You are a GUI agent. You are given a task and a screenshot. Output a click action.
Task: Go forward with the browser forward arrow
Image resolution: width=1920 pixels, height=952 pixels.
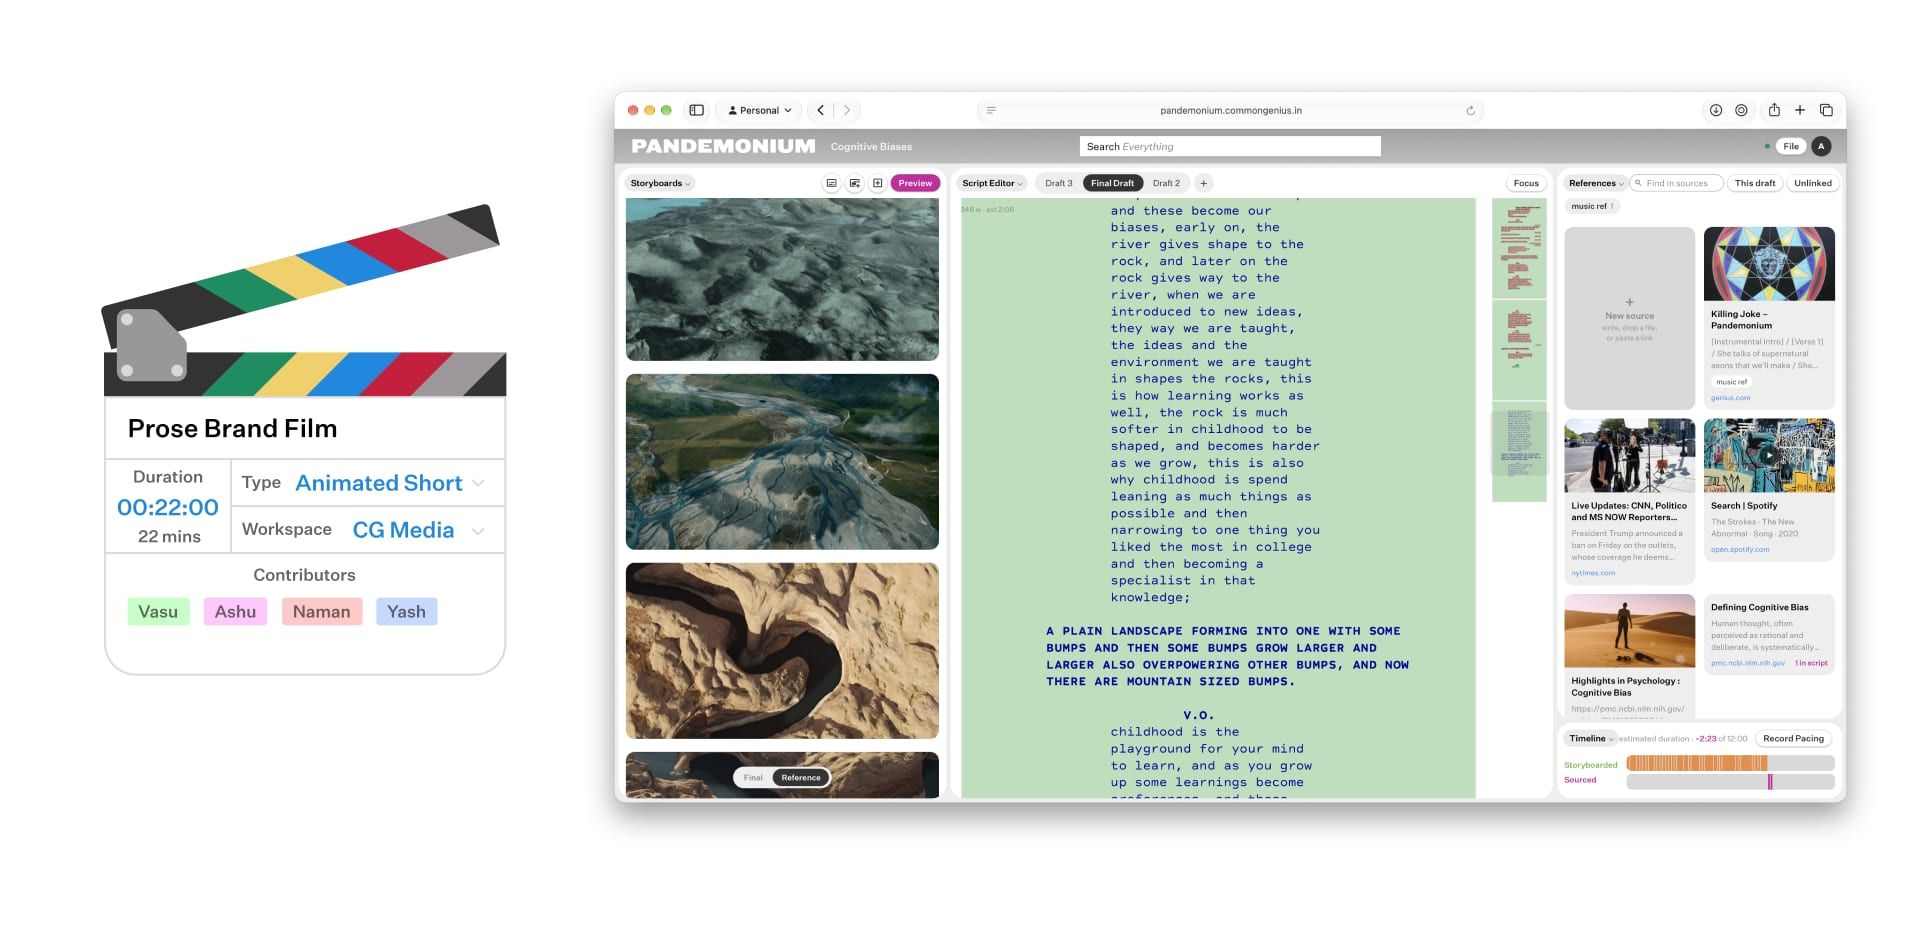(x=847, y=110)
